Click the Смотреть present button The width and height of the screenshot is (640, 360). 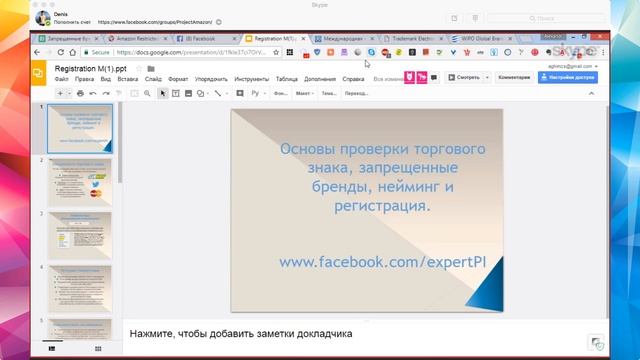click(x=464, y=77)
